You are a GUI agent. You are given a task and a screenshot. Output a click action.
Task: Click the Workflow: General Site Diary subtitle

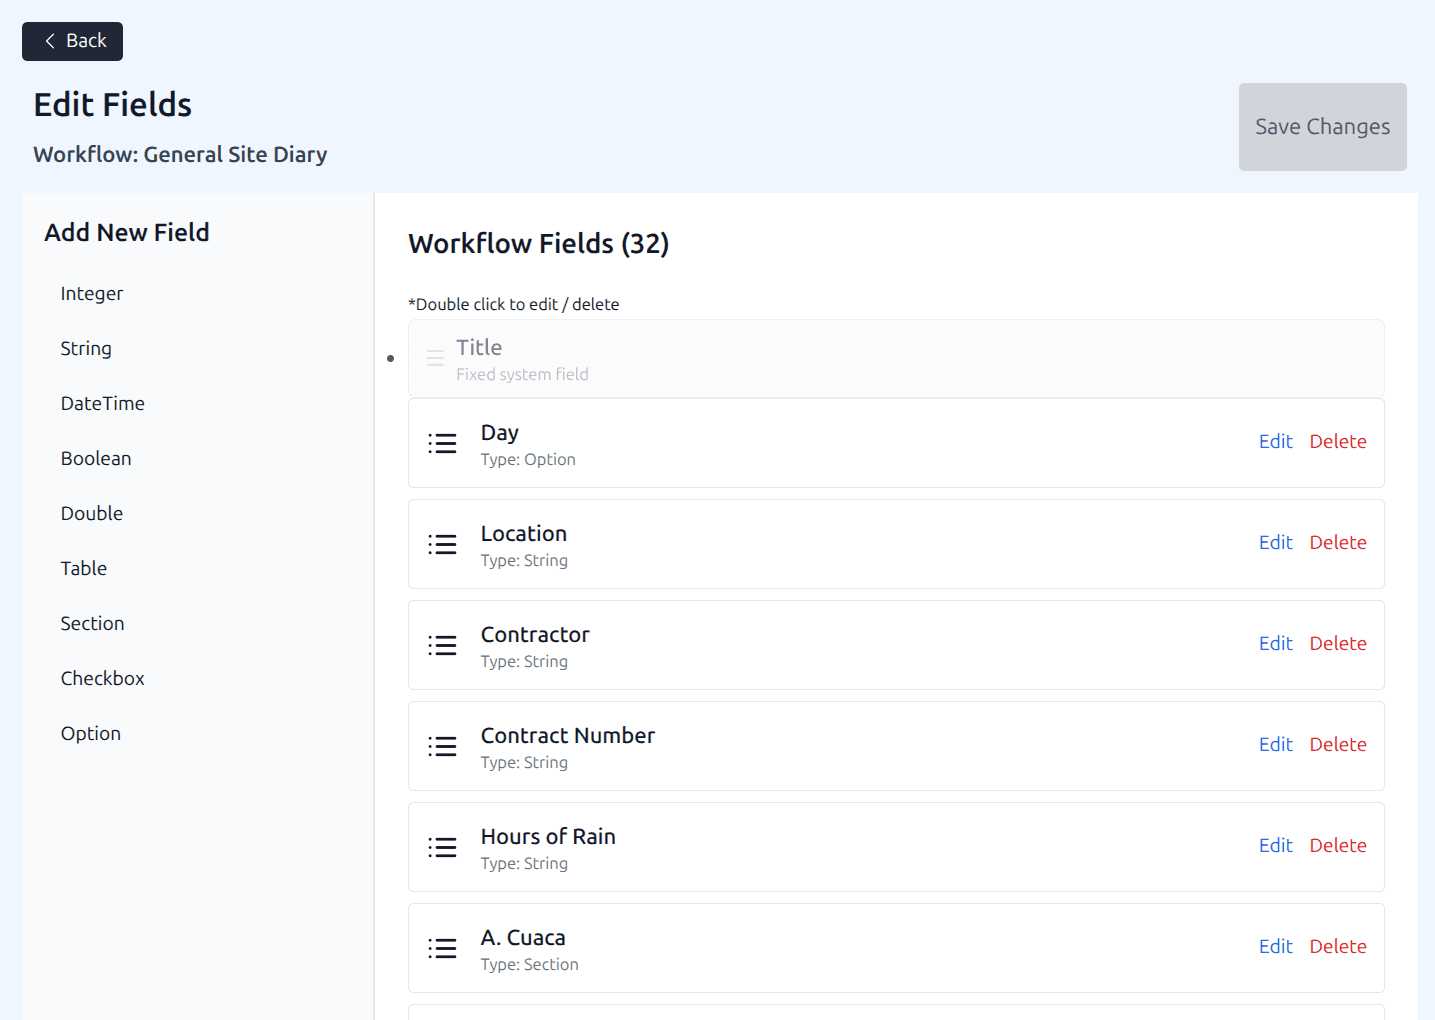[x=180, y=155]
